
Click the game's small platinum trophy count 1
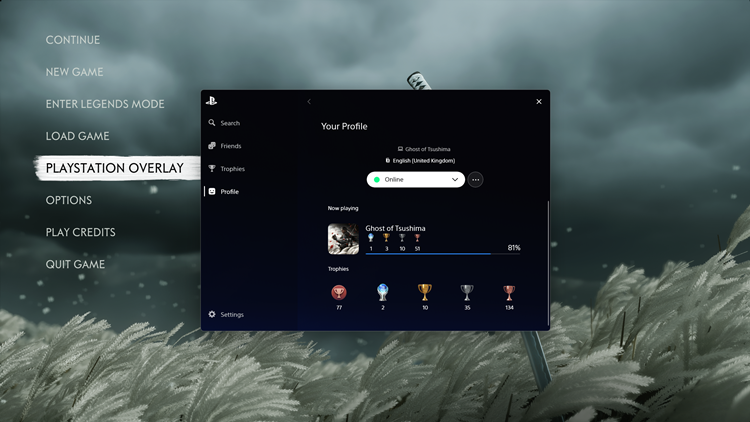pos(371,249)
